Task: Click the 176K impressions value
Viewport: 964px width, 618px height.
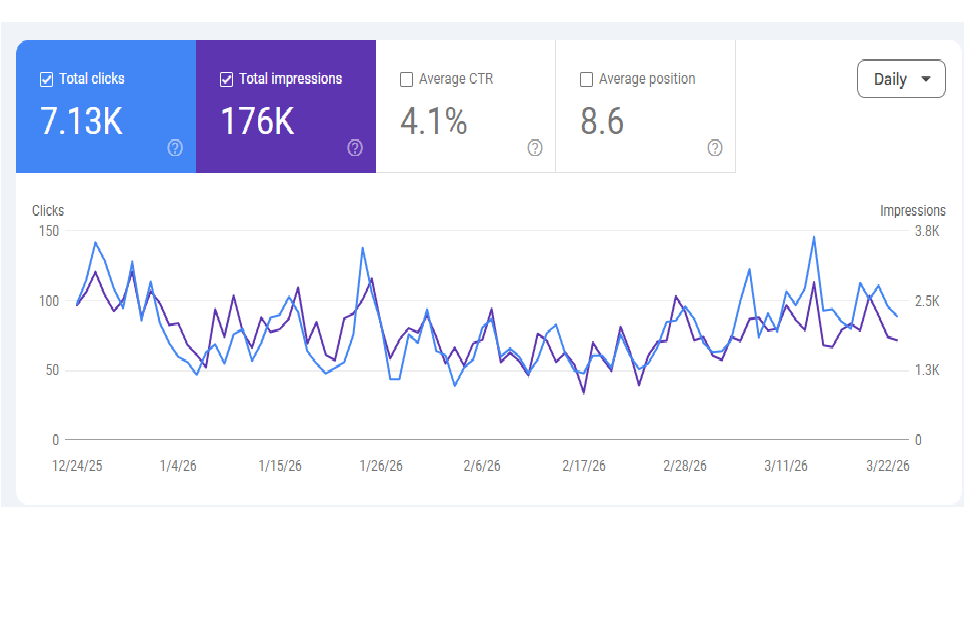Action: pos(258,122)
